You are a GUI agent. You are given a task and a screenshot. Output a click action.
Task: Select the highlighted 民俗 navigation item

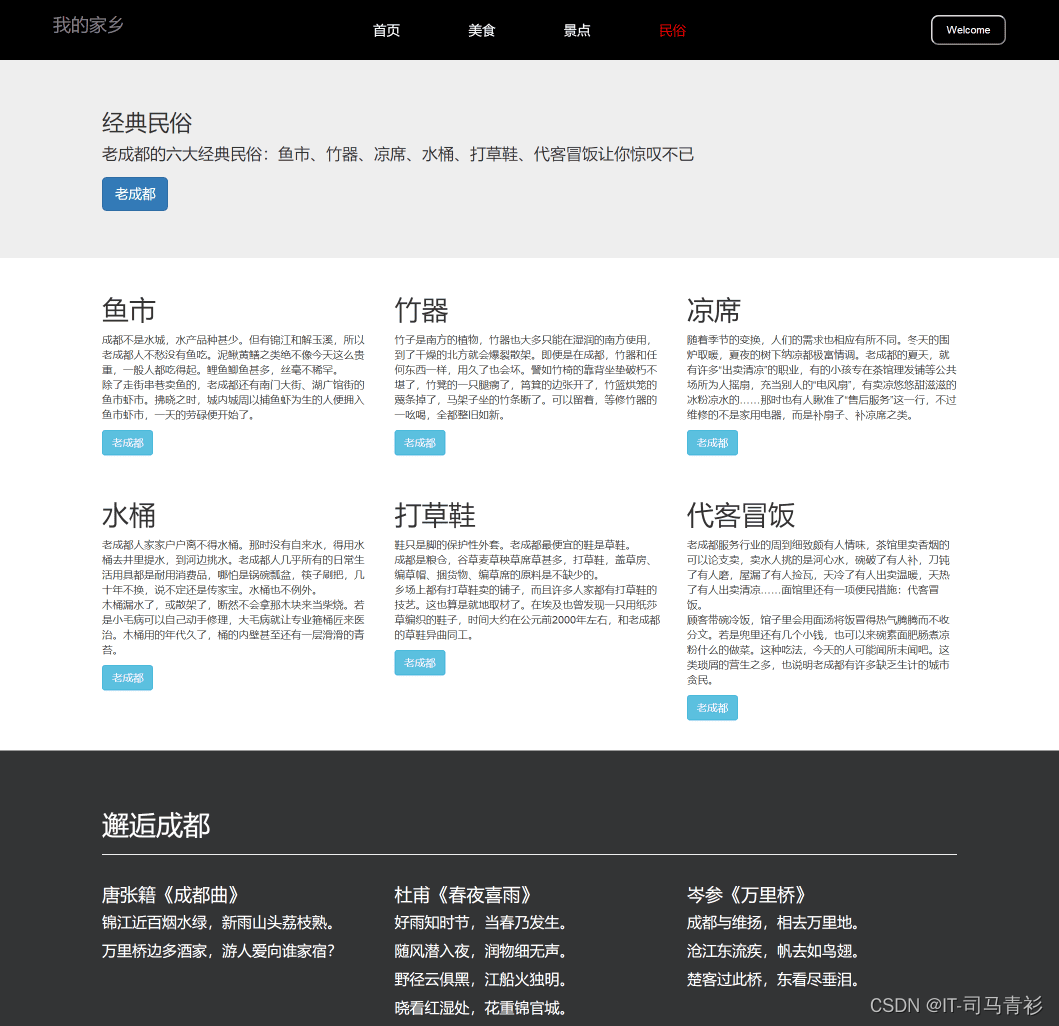[x=673, y=30]
